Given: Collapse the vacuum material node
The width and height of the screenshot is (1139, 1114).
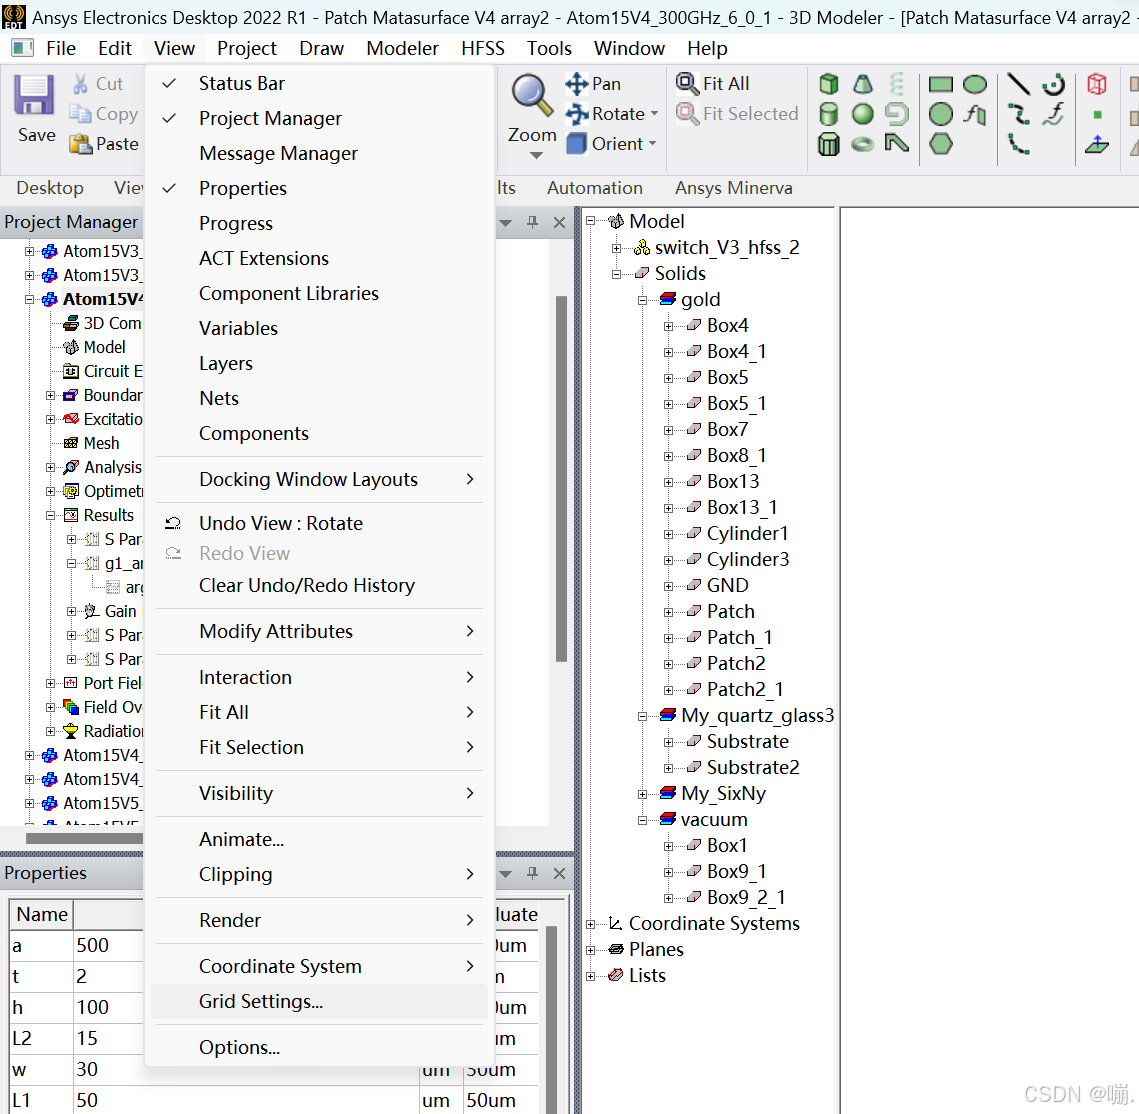Looking at the screenshot, I should [x=643, y=820].
